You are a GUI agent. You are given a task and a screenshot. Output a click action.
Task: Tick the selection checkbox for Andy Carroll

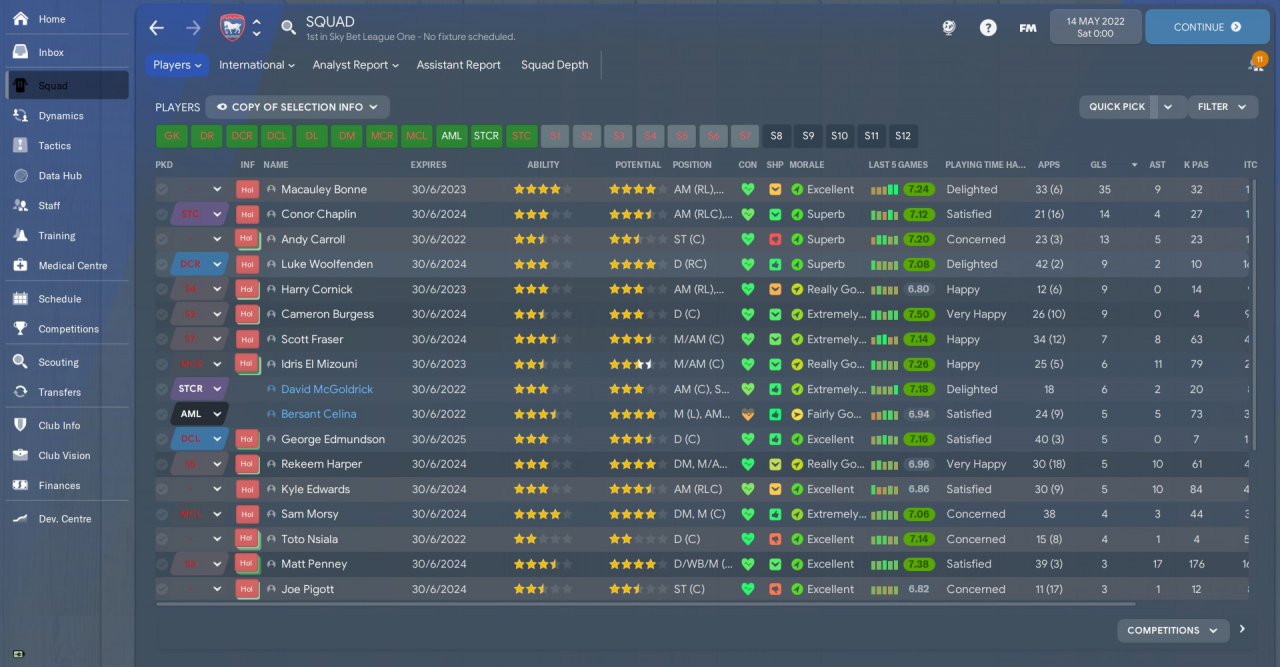coord(163,239)
